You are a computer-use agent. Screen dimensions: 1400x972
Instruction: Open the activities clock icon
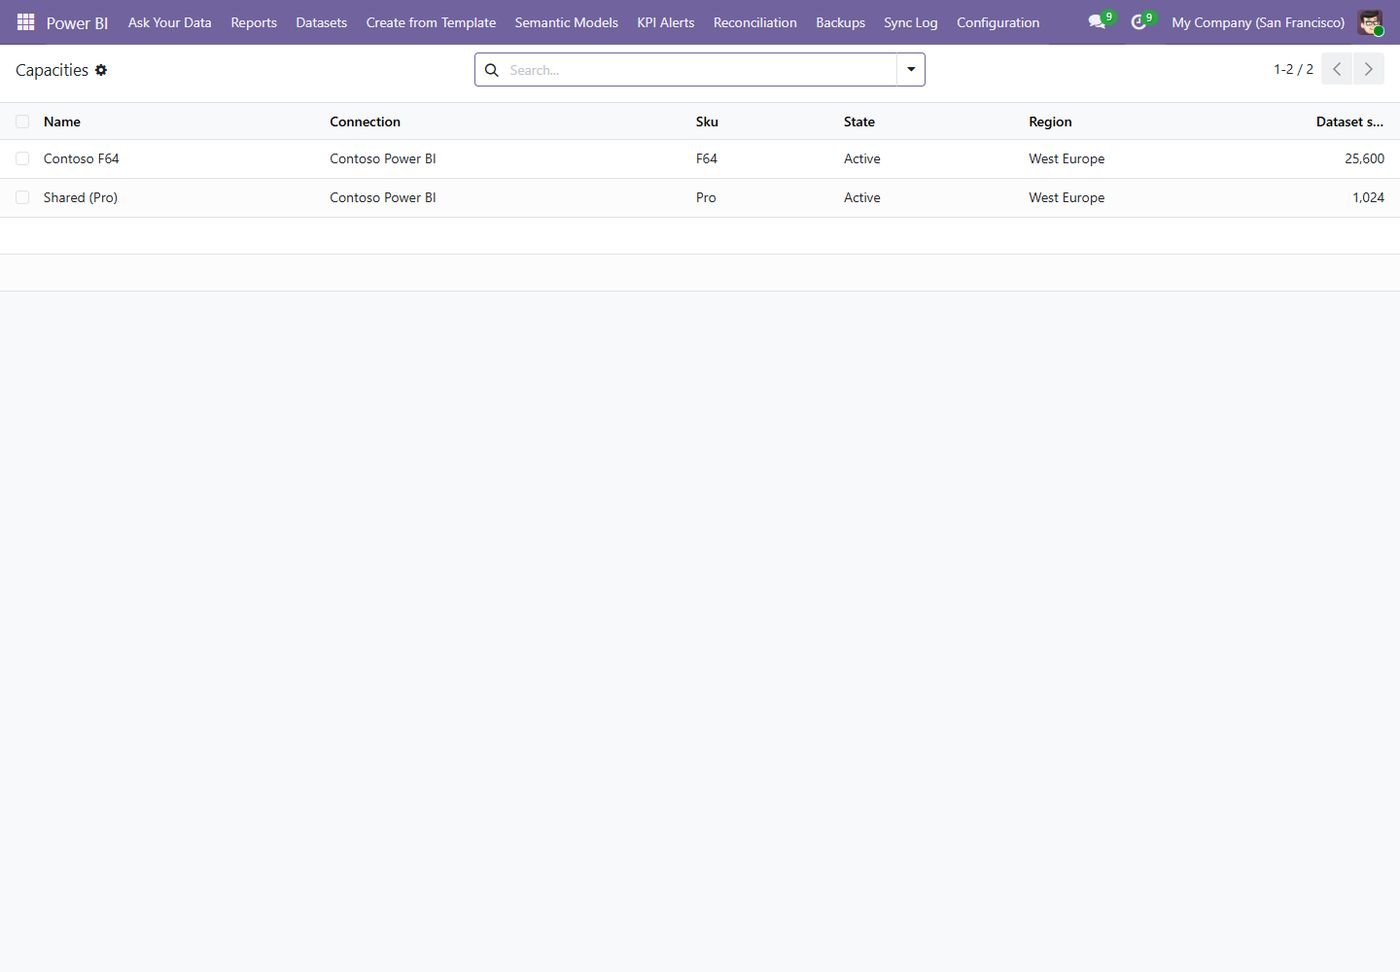[x=1139, y=22]
